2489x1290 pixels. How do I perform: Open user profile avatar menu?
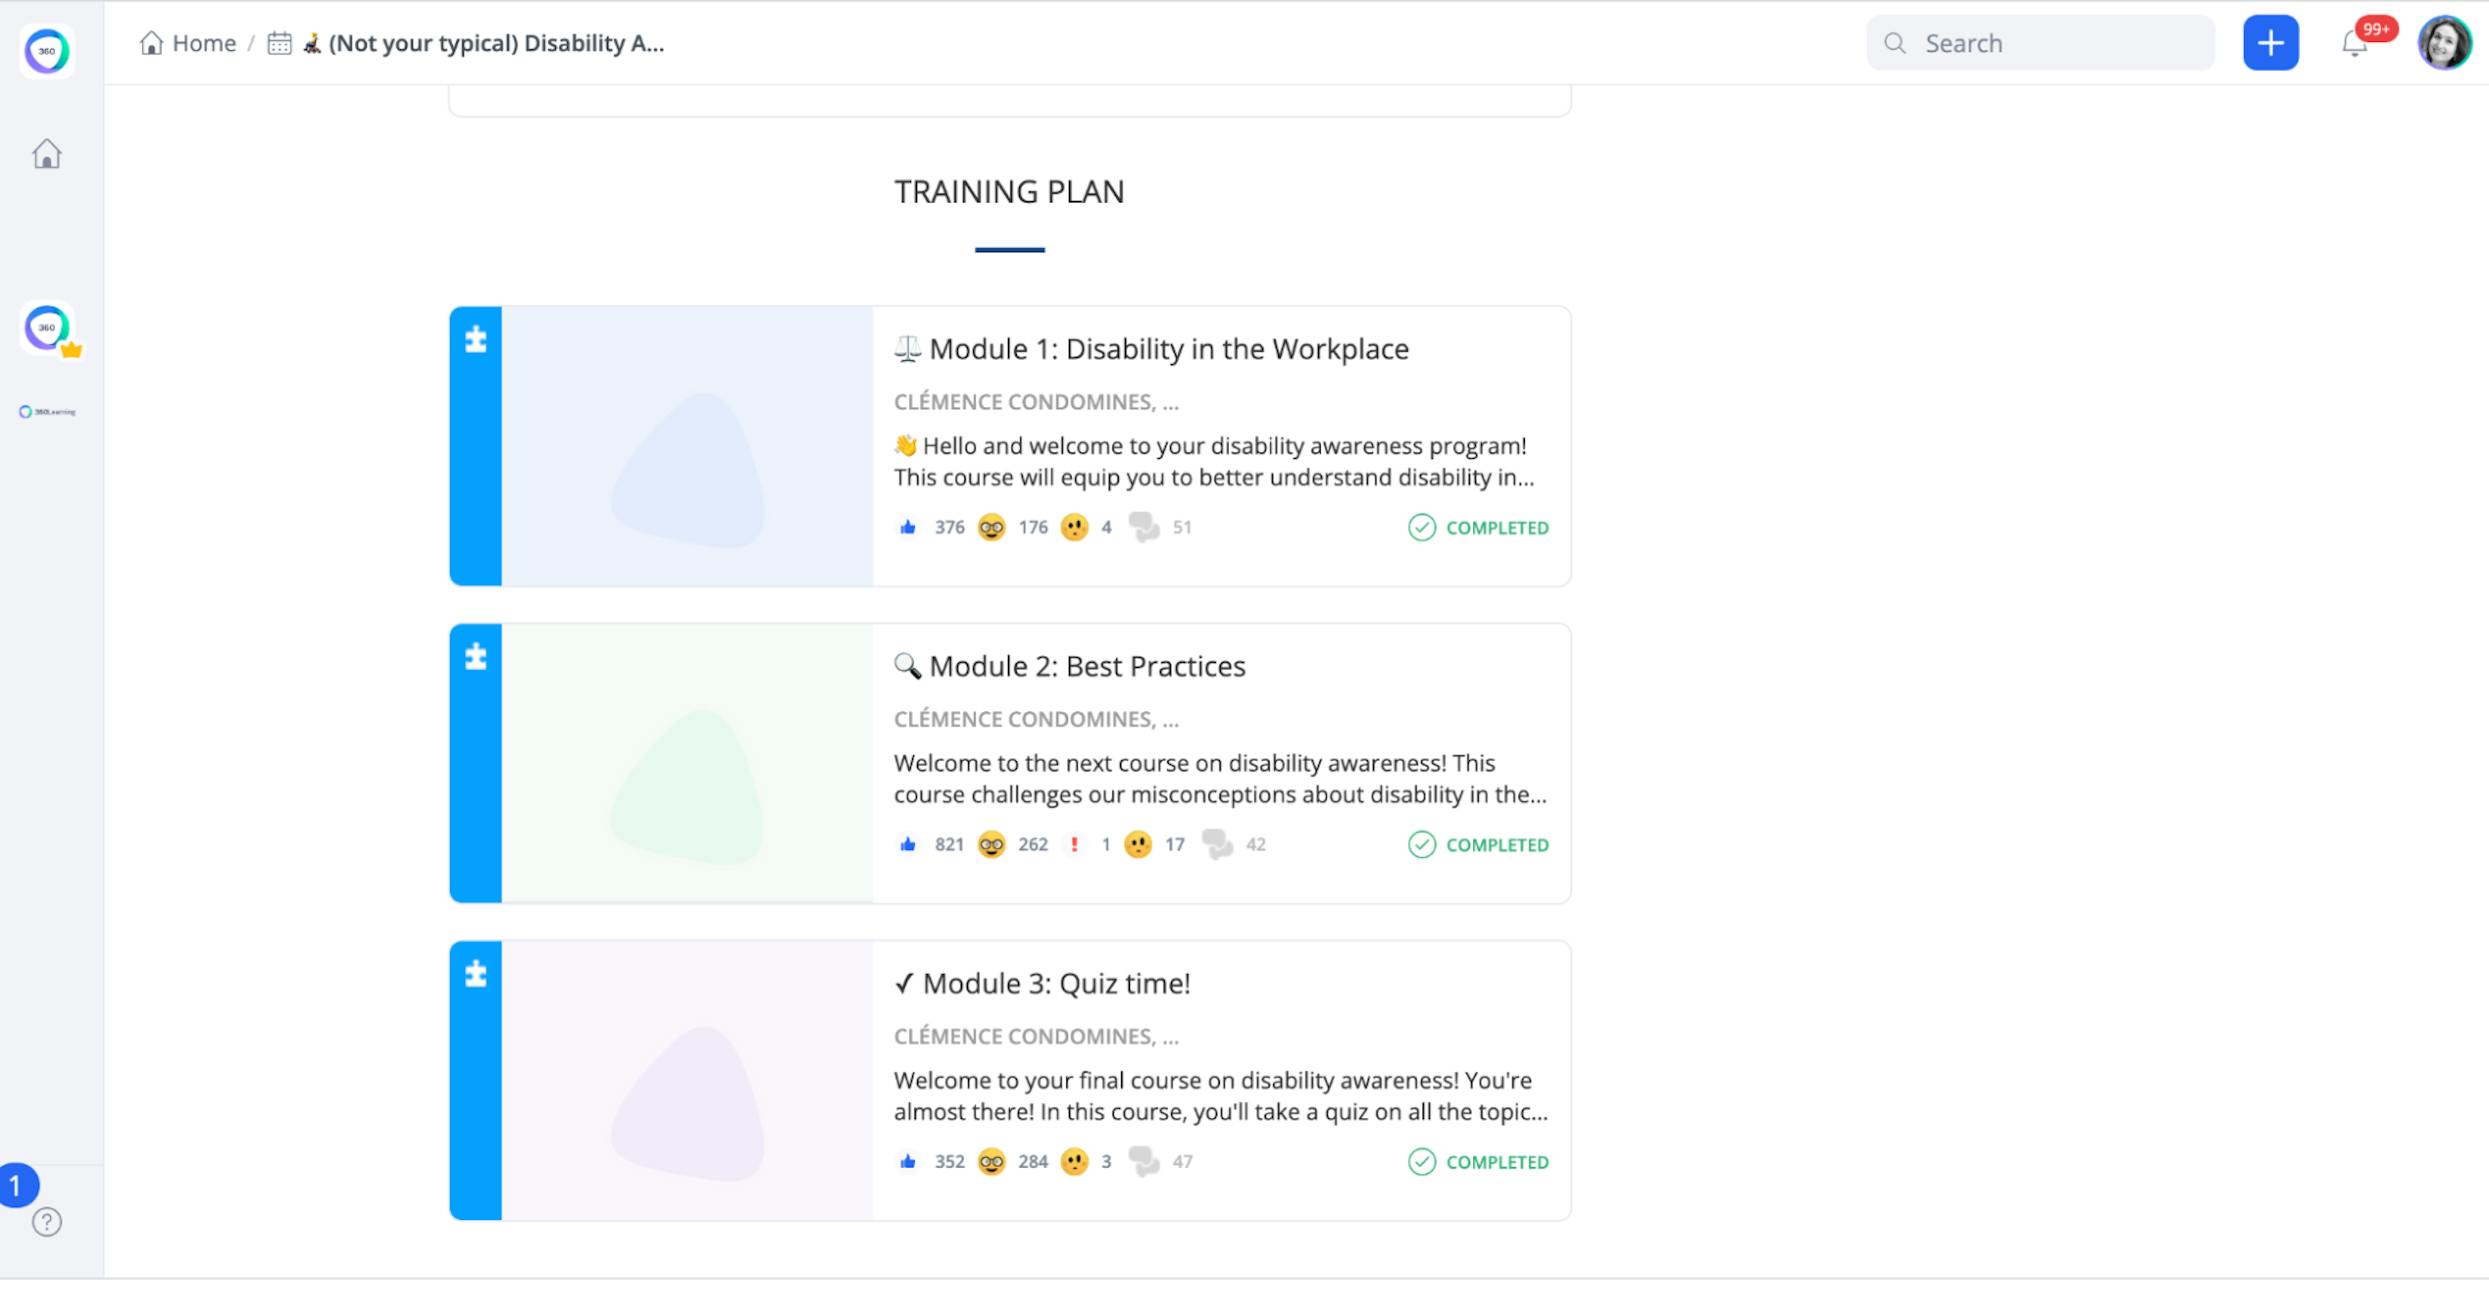pos(2444,43)
